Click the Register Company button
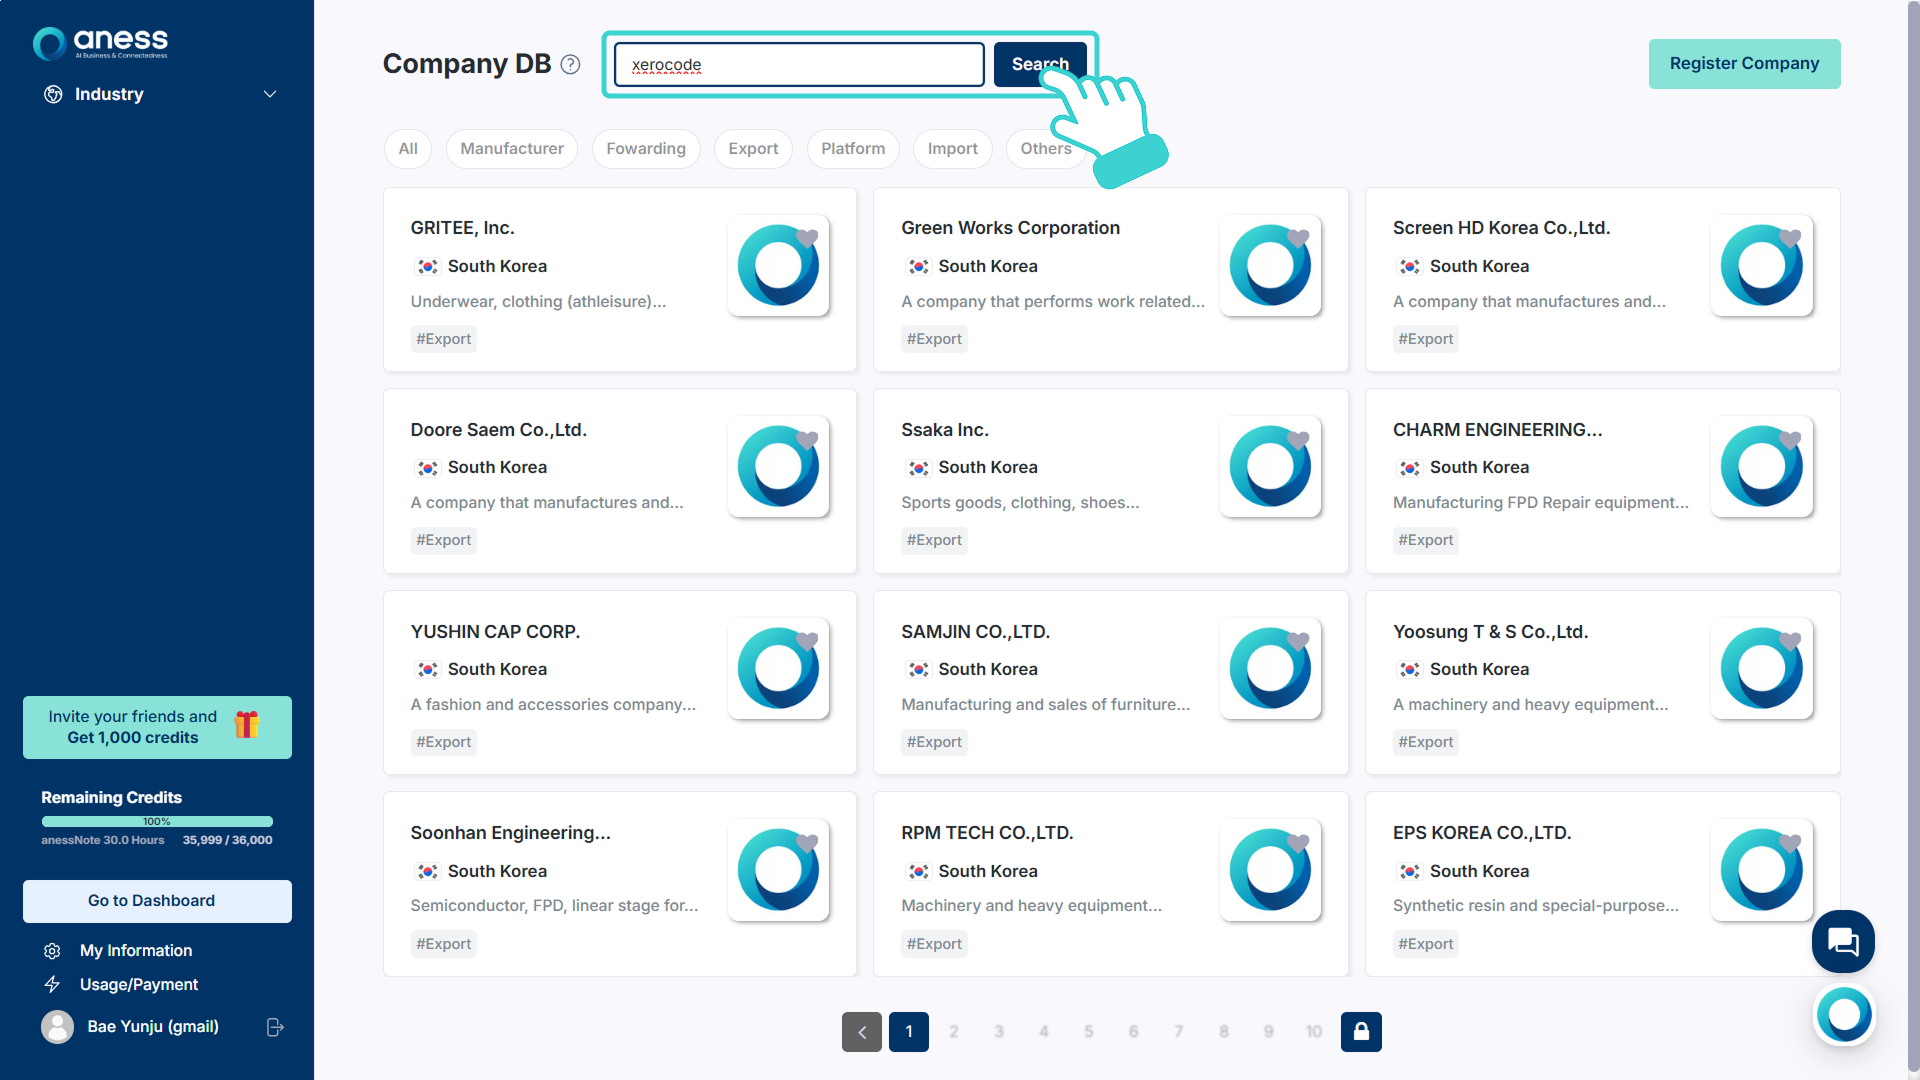The image size is (1920, 1080). pyautogui.click(x=1743, y=64)
